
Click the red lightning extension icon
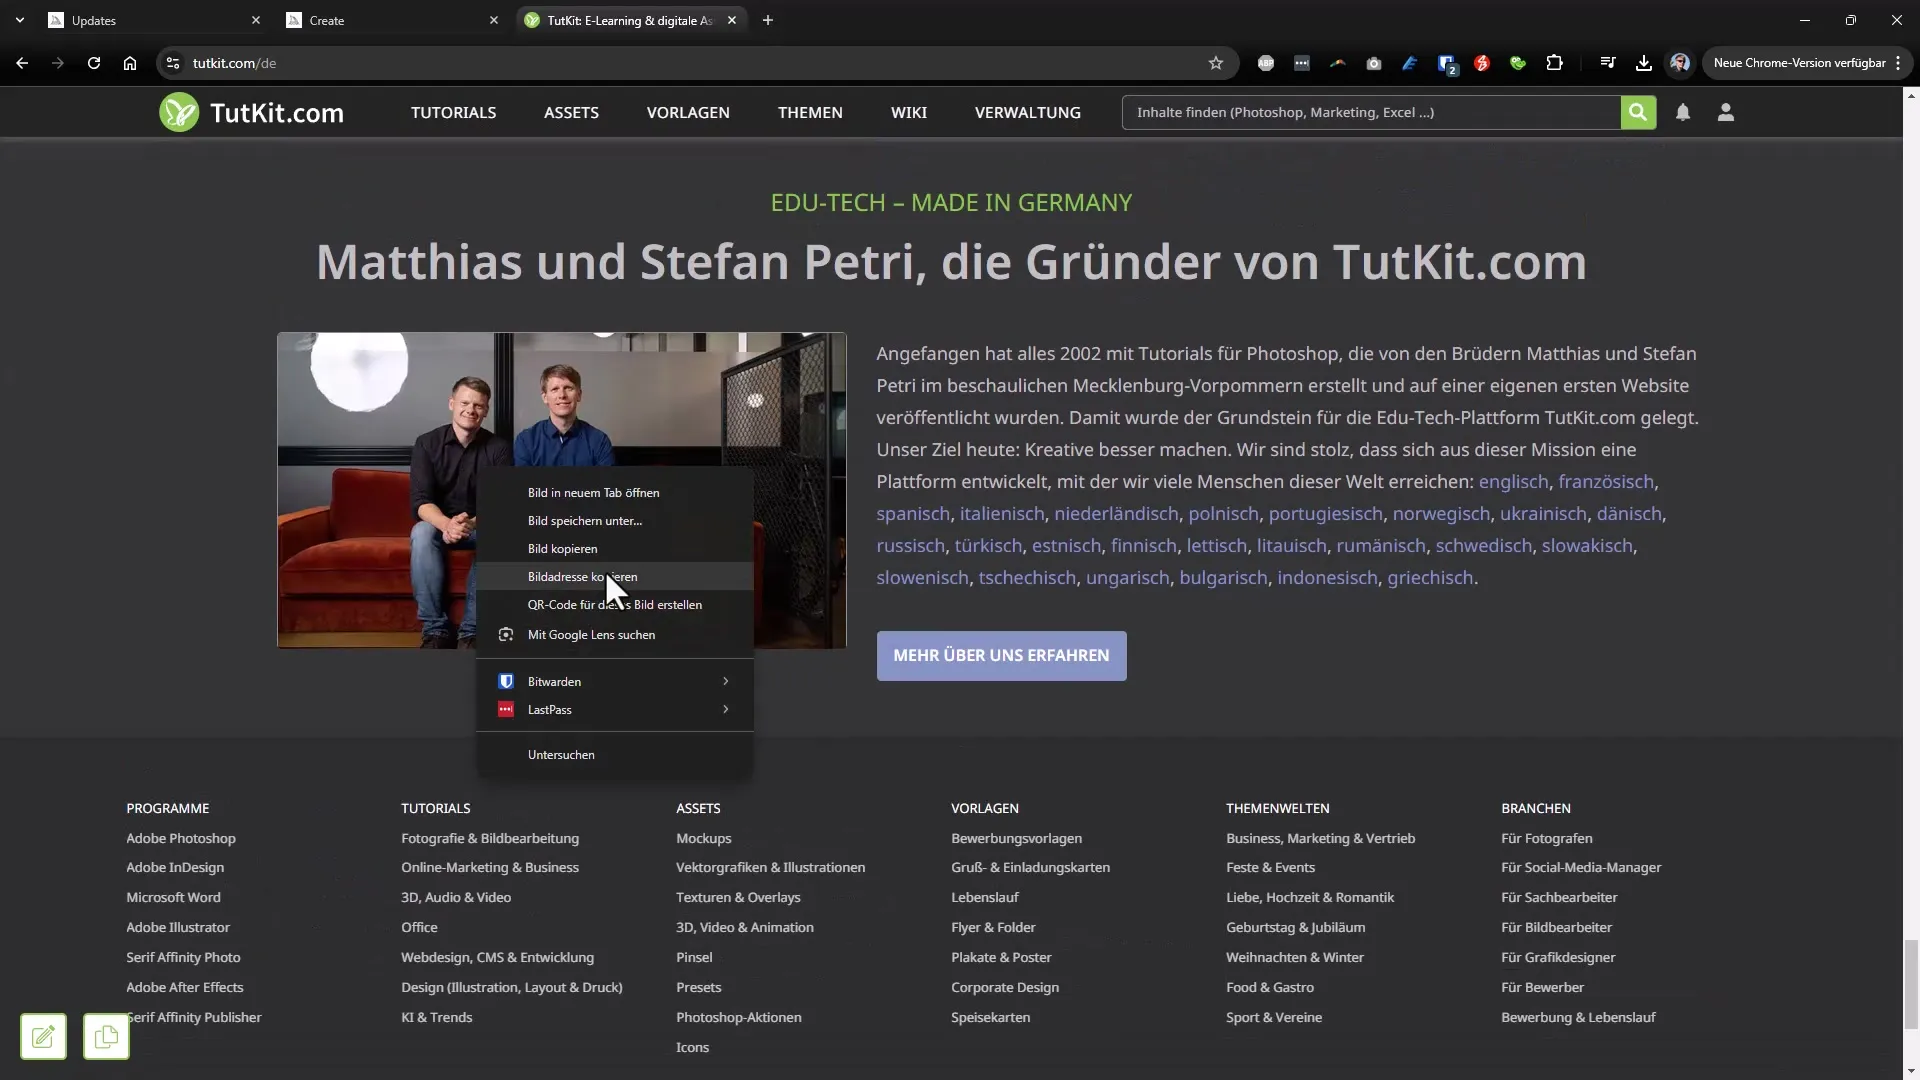pyautogui.click(x=1482, y=63)
